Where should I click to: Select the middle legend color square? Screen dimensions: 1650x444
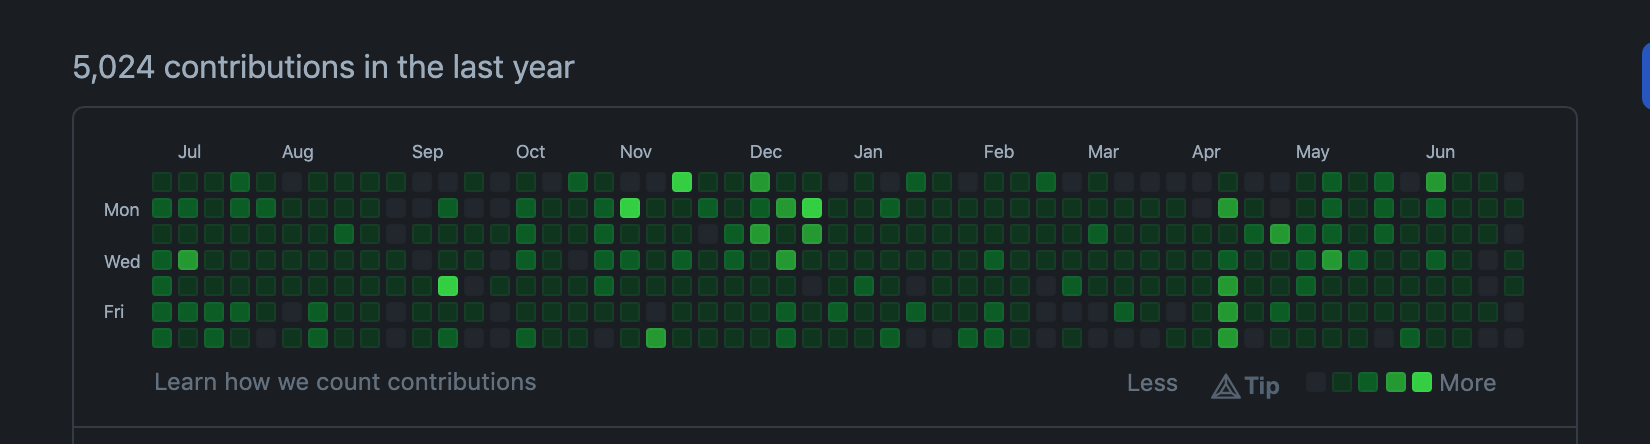tap(1368, 382)
